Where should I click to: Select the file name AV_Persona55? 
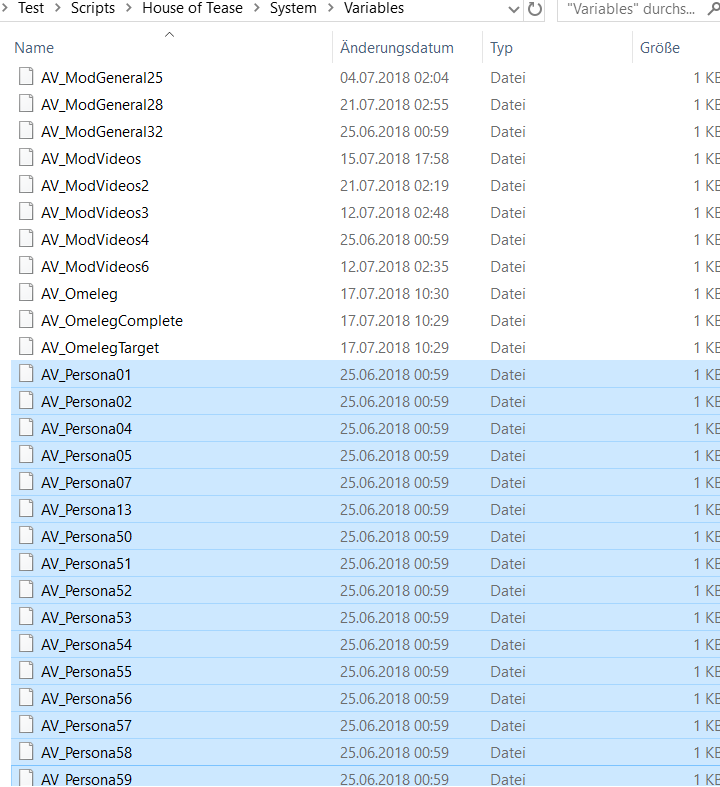pyautogui.click(x=86, y=672)
